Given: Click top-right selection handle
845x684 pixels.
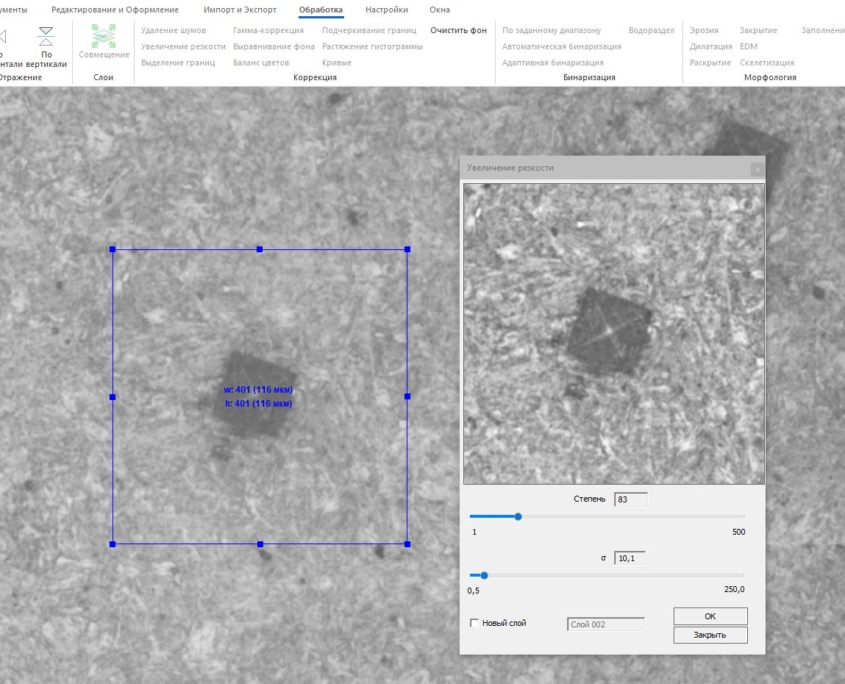Looking at the screenshot, I should coord(407,250).
